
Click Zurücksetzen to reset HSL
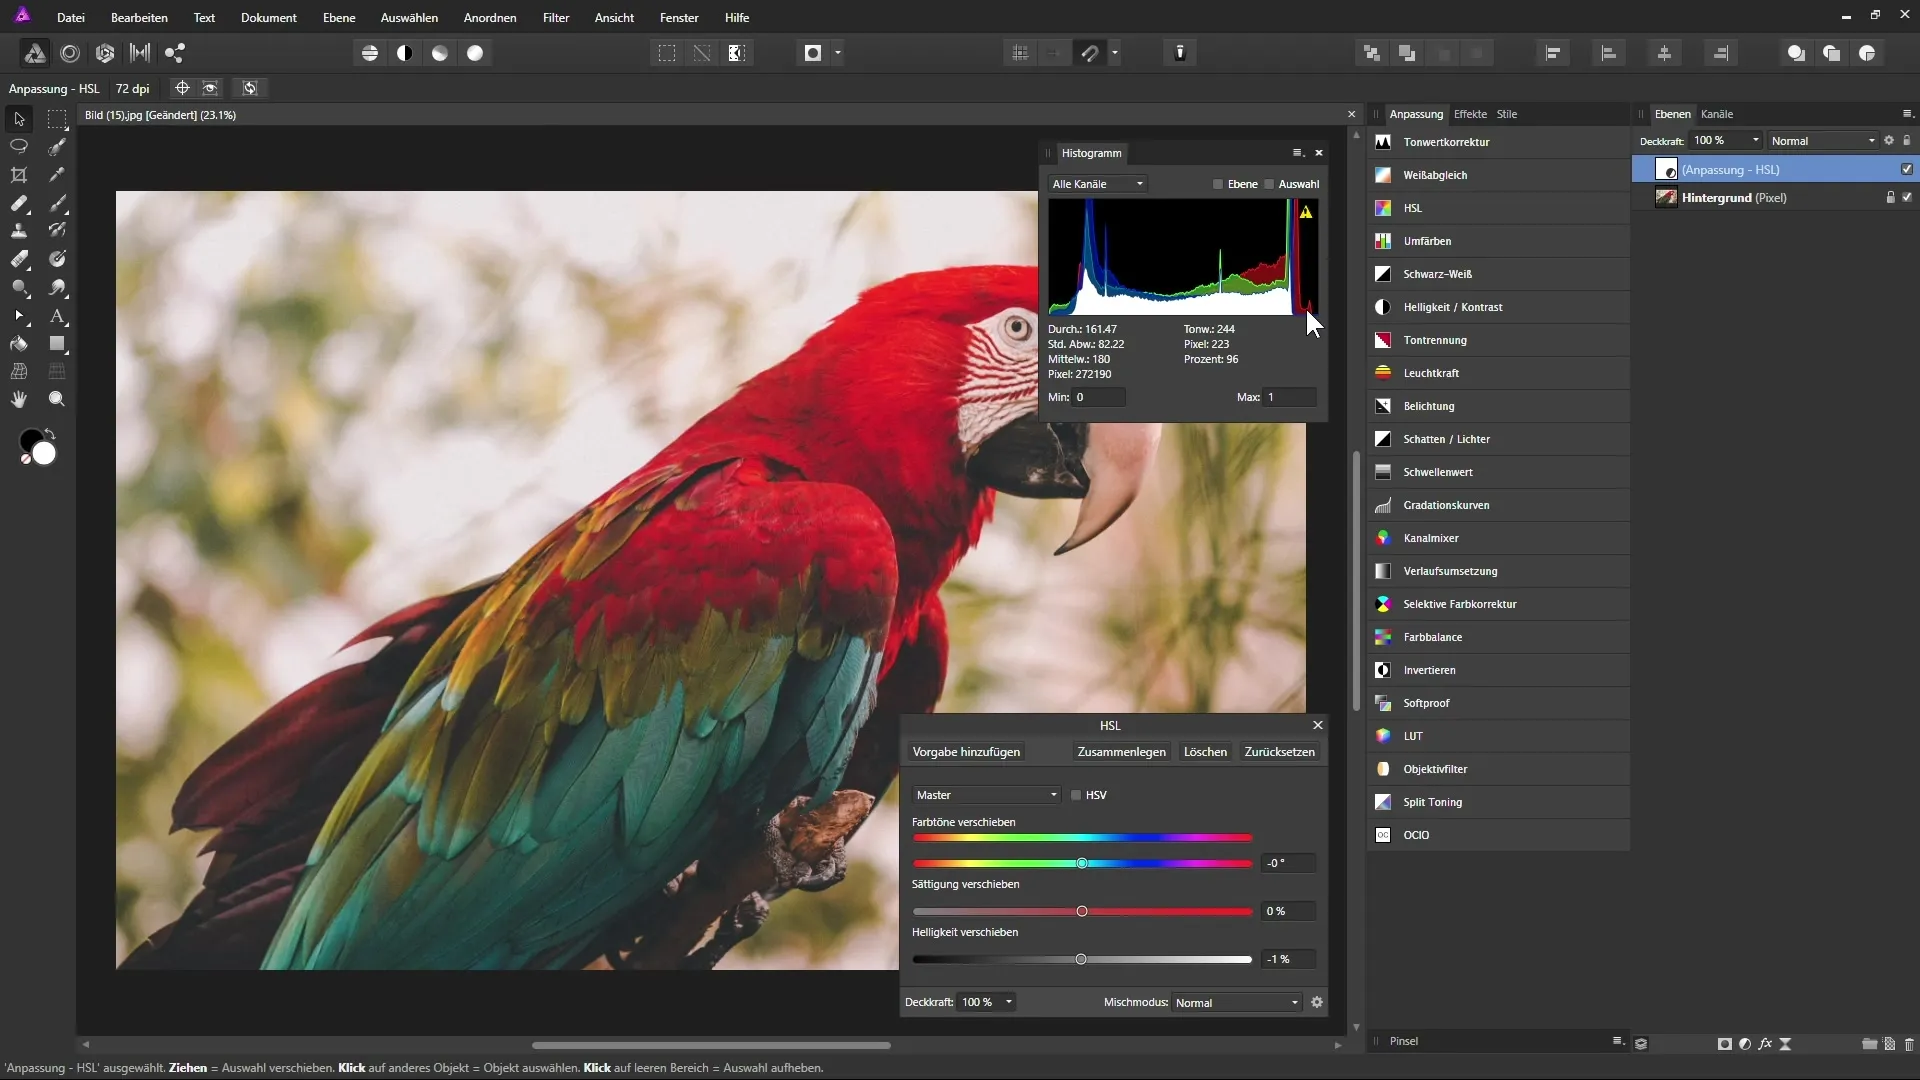click(1279, 752)
